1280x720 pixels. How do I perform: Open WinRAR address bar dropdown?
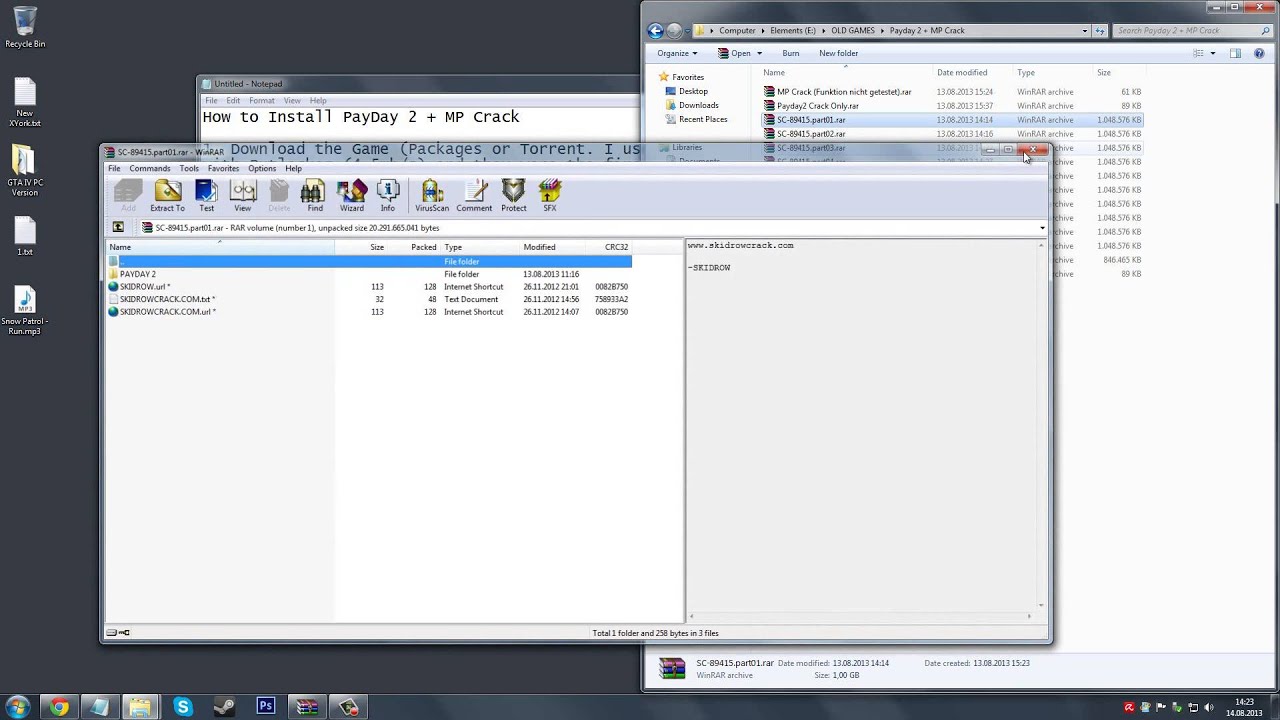tap(1042, 228)
